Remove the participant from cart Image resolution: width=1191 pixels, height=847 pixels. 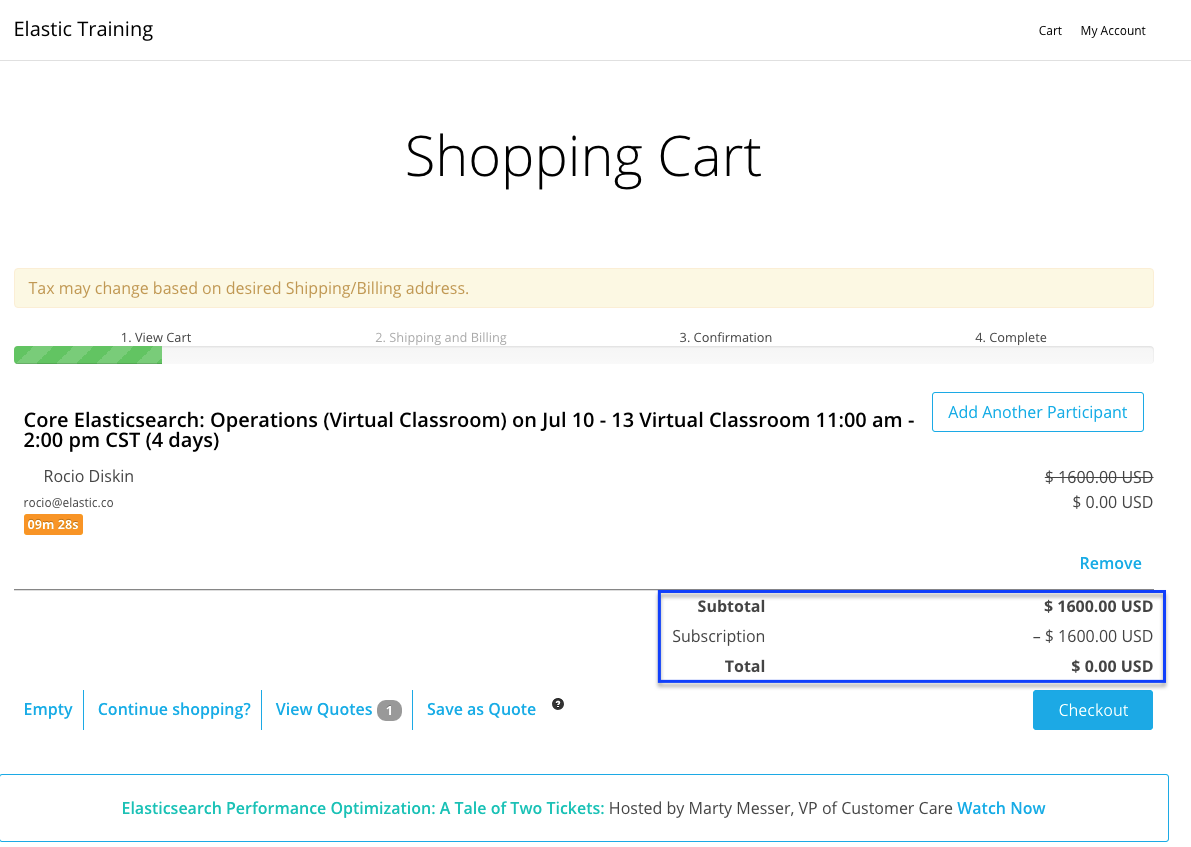(1110, 563)
